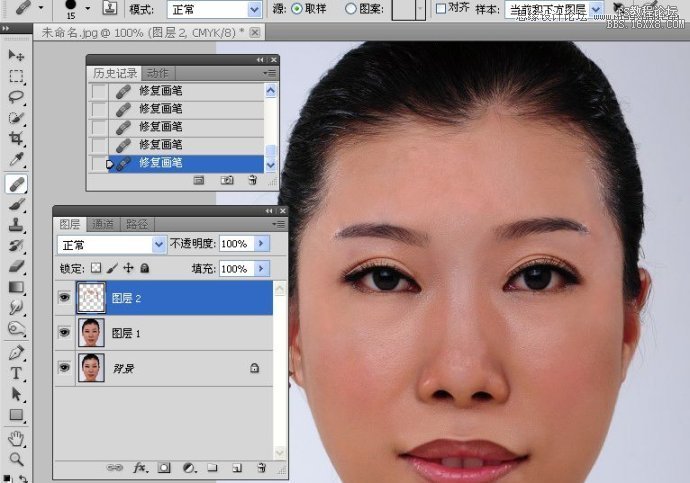The height and width of the screenshot is (483, 690).
Task: Select the Type tool
Action: (17, 373)
